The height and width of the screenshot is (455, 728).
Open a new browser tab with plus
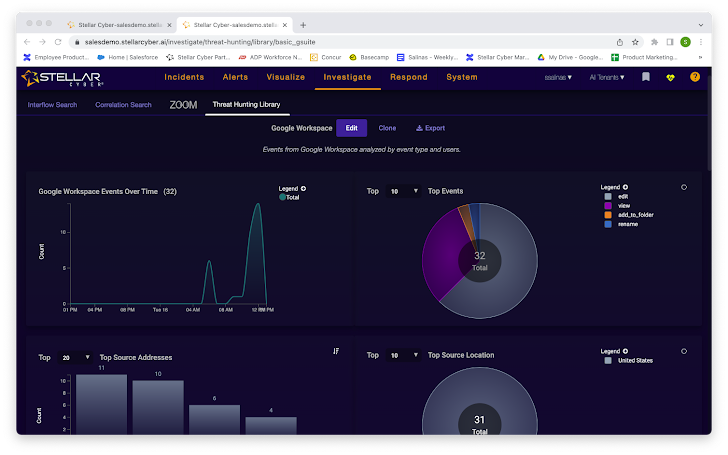[x=303, y=25]
